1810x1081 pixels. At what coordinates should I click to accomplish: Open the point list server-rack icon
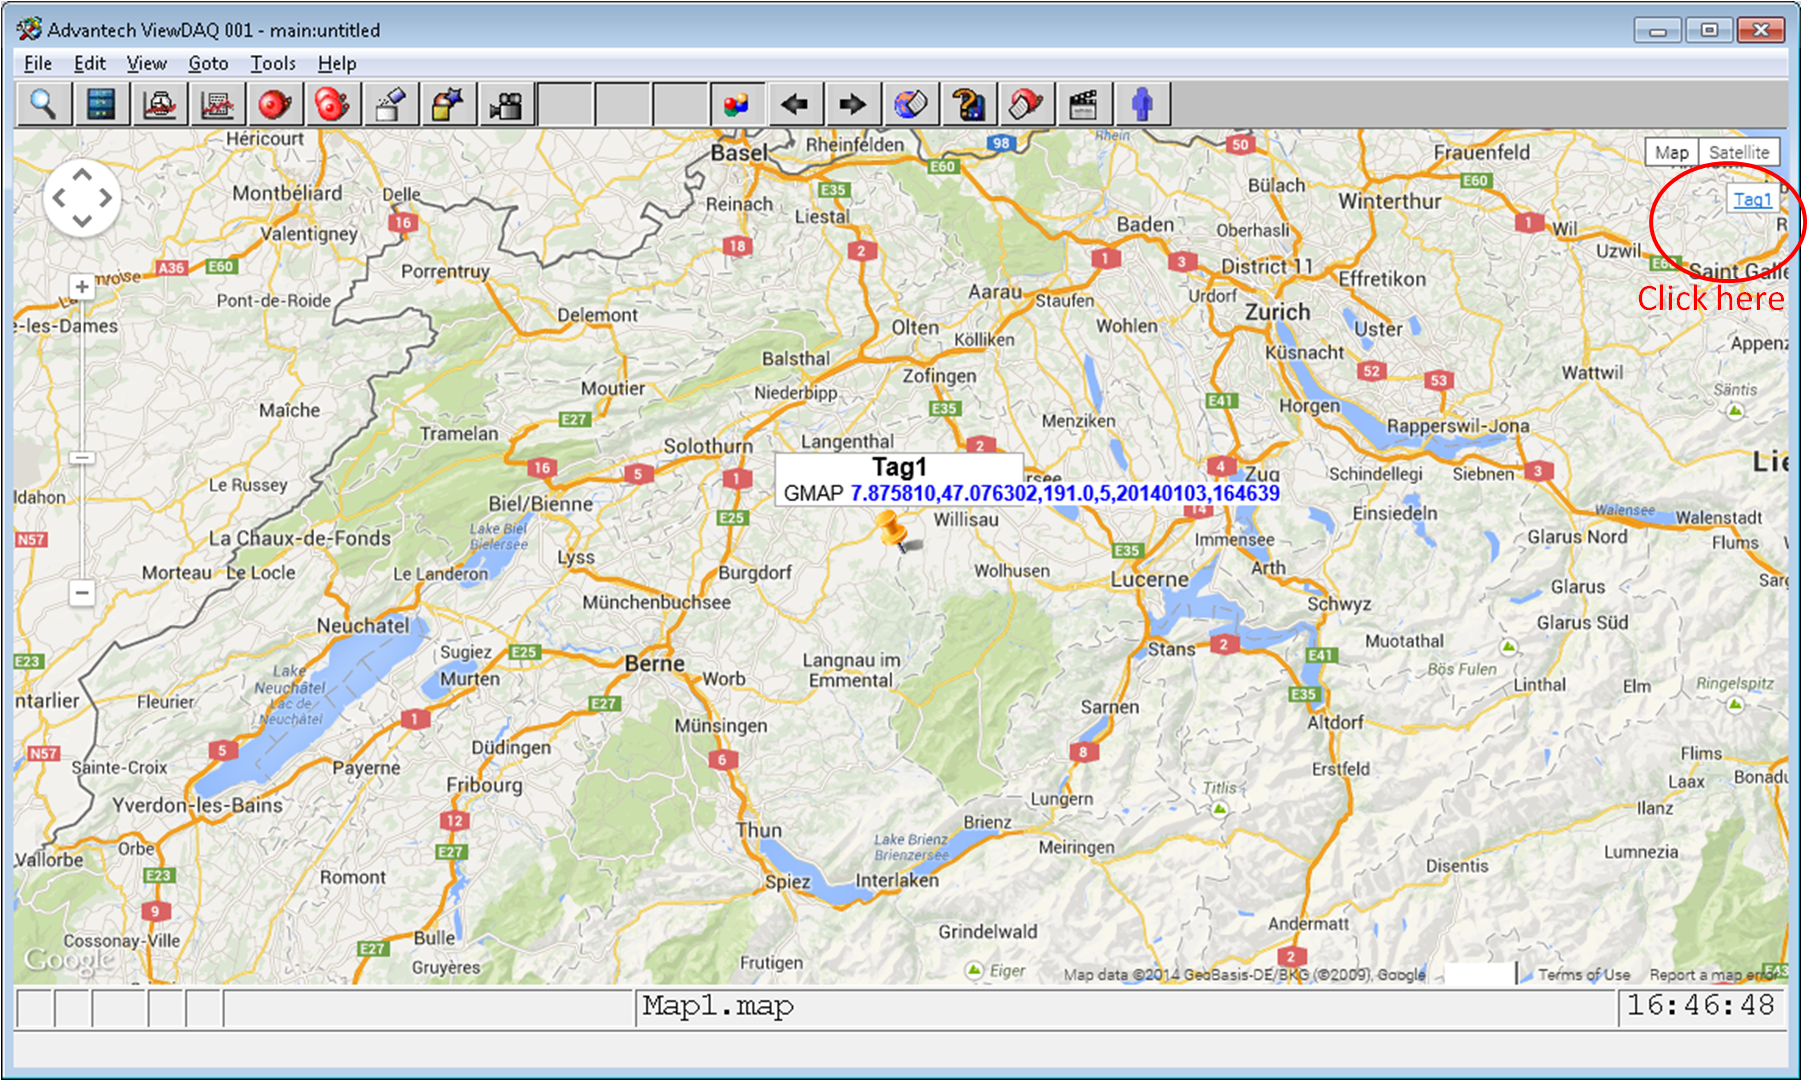tap(101, 104)
